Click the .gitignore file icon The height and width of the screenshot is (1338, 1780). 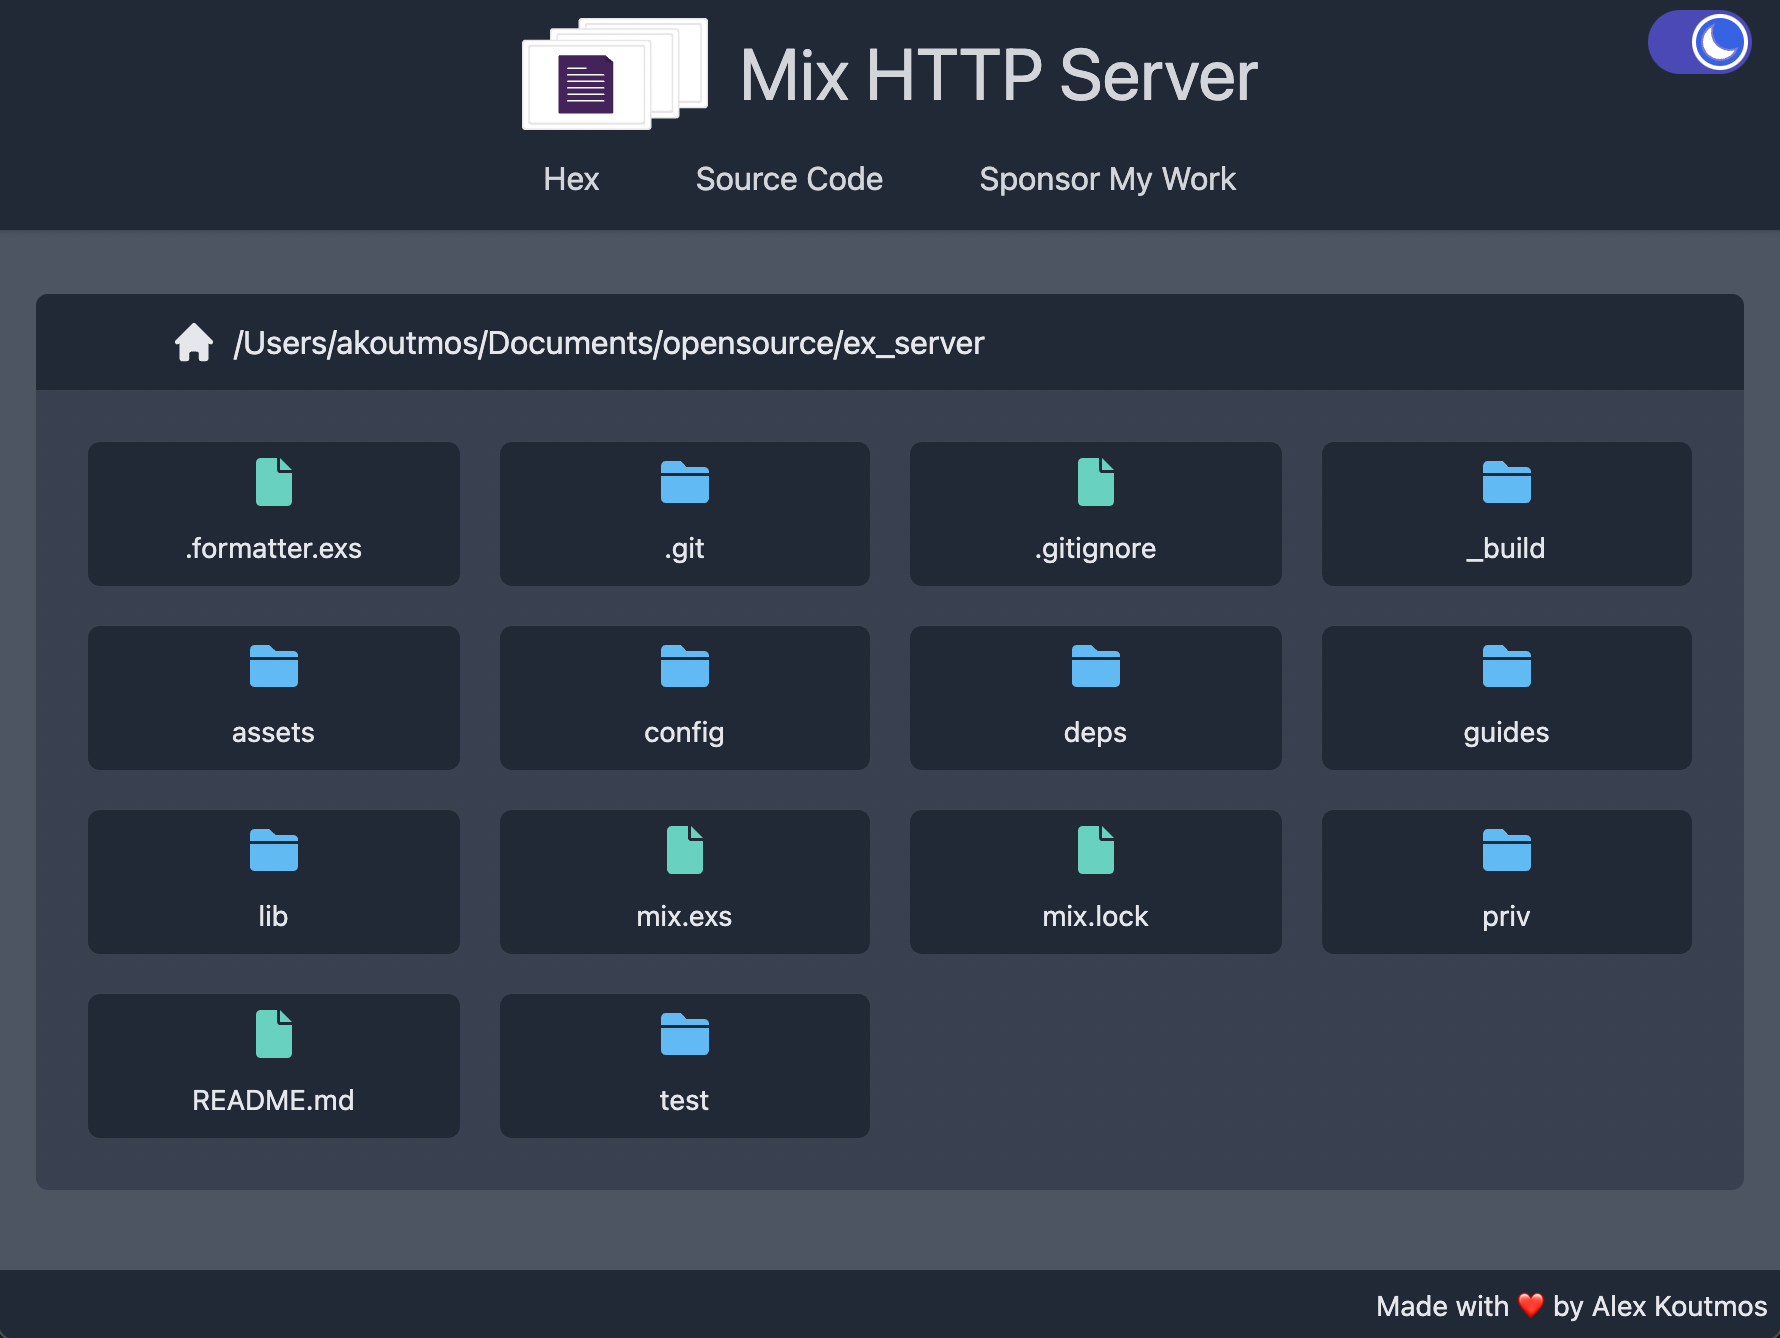click(1096, 482)
